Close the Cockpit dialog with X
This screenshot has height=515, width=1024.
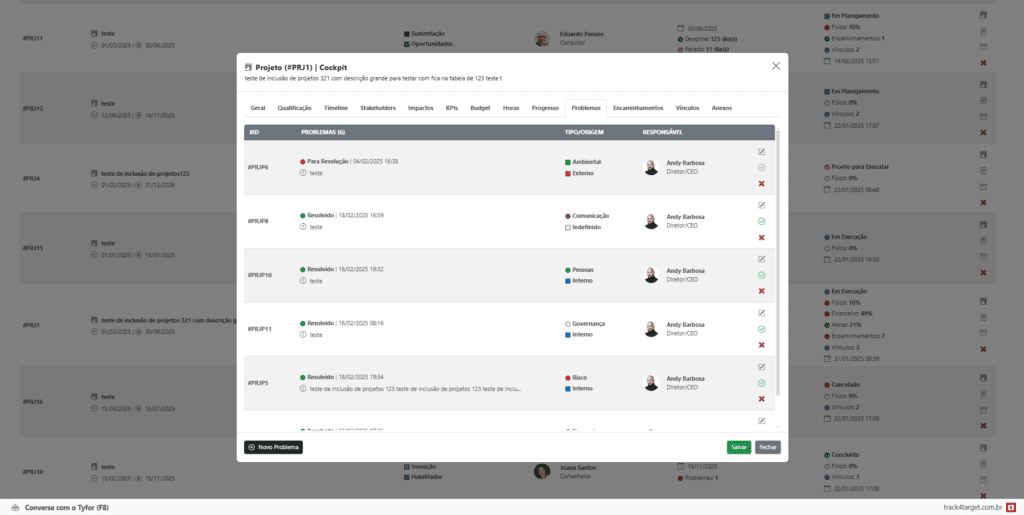pos(776,66)
